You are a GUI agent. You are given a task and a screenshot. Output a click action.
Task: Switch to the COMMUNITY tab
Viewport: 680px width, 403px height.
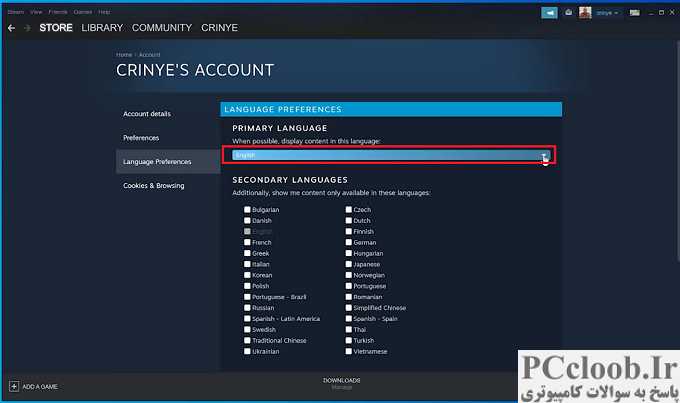pyautogui.click(x=162, y=28)
